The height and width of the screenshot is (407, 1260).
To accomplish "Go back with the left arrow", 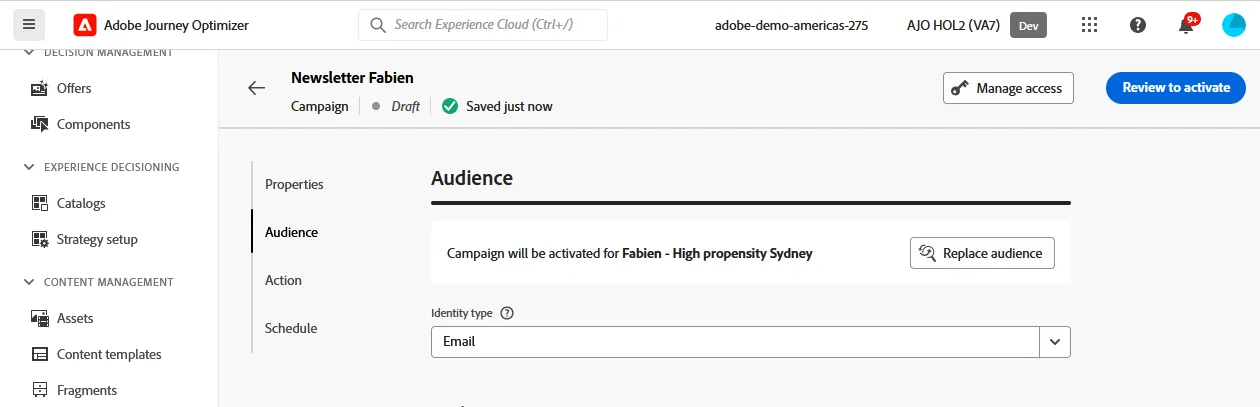I will point(257,88).
